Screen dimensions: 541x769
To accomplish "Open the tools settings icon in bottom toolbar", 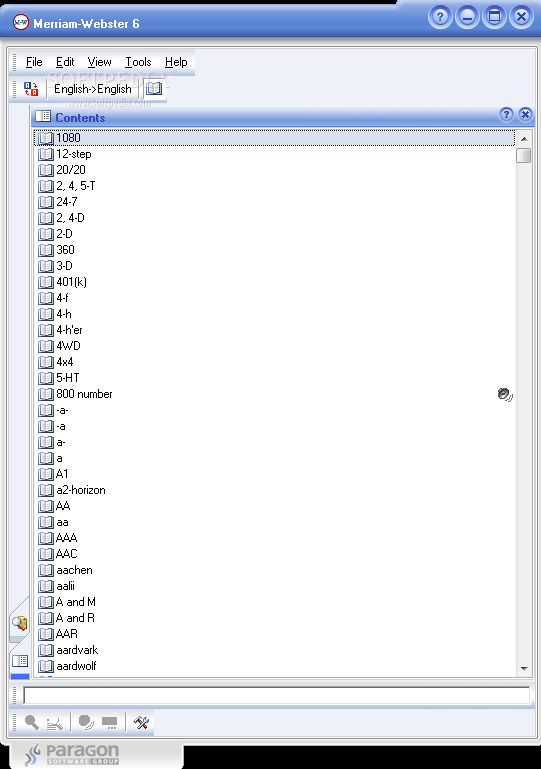I will 141,722.
